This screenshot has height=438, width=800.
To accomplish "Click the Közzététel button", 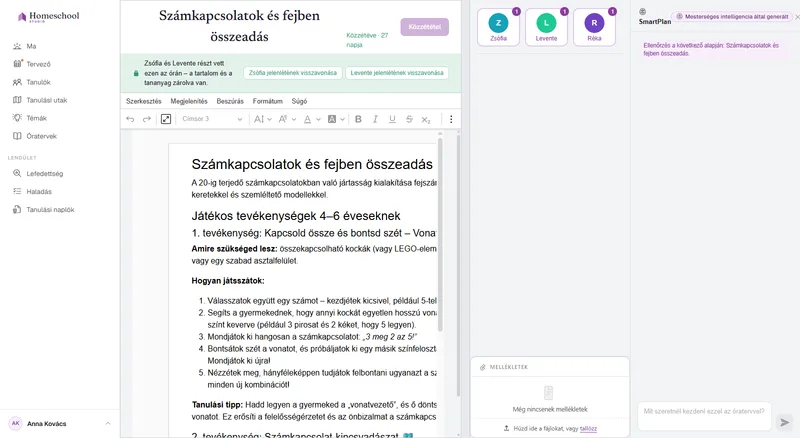I will point(424,27).
